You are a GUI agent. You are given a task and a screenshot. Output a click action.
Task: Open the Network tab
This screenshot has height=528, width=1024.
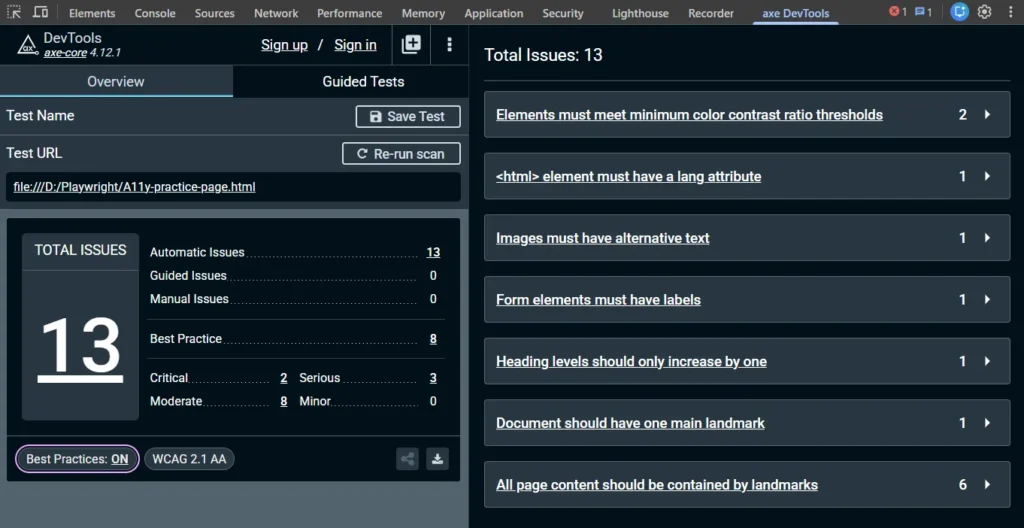pos(276,13)
